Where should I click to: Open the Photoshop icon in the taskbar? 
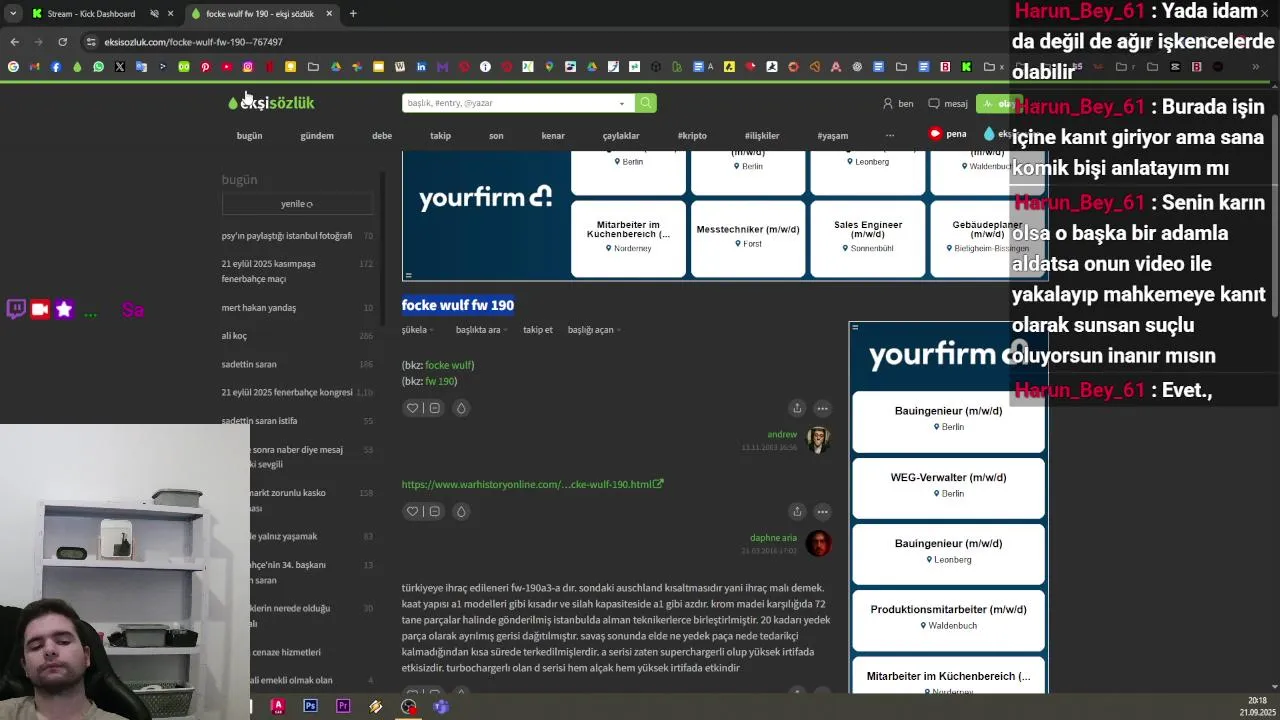click(310, 706)
